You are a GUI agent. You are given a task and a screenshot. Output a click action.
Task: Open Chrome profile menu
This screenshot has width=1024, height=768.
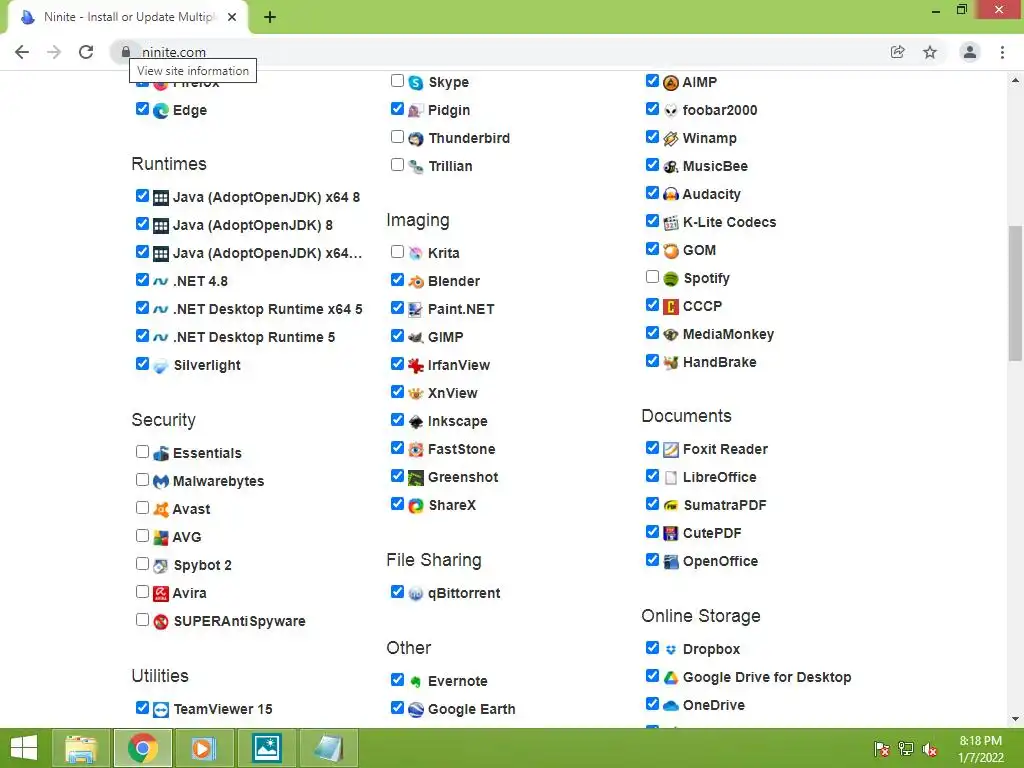[x=970, y=52]
